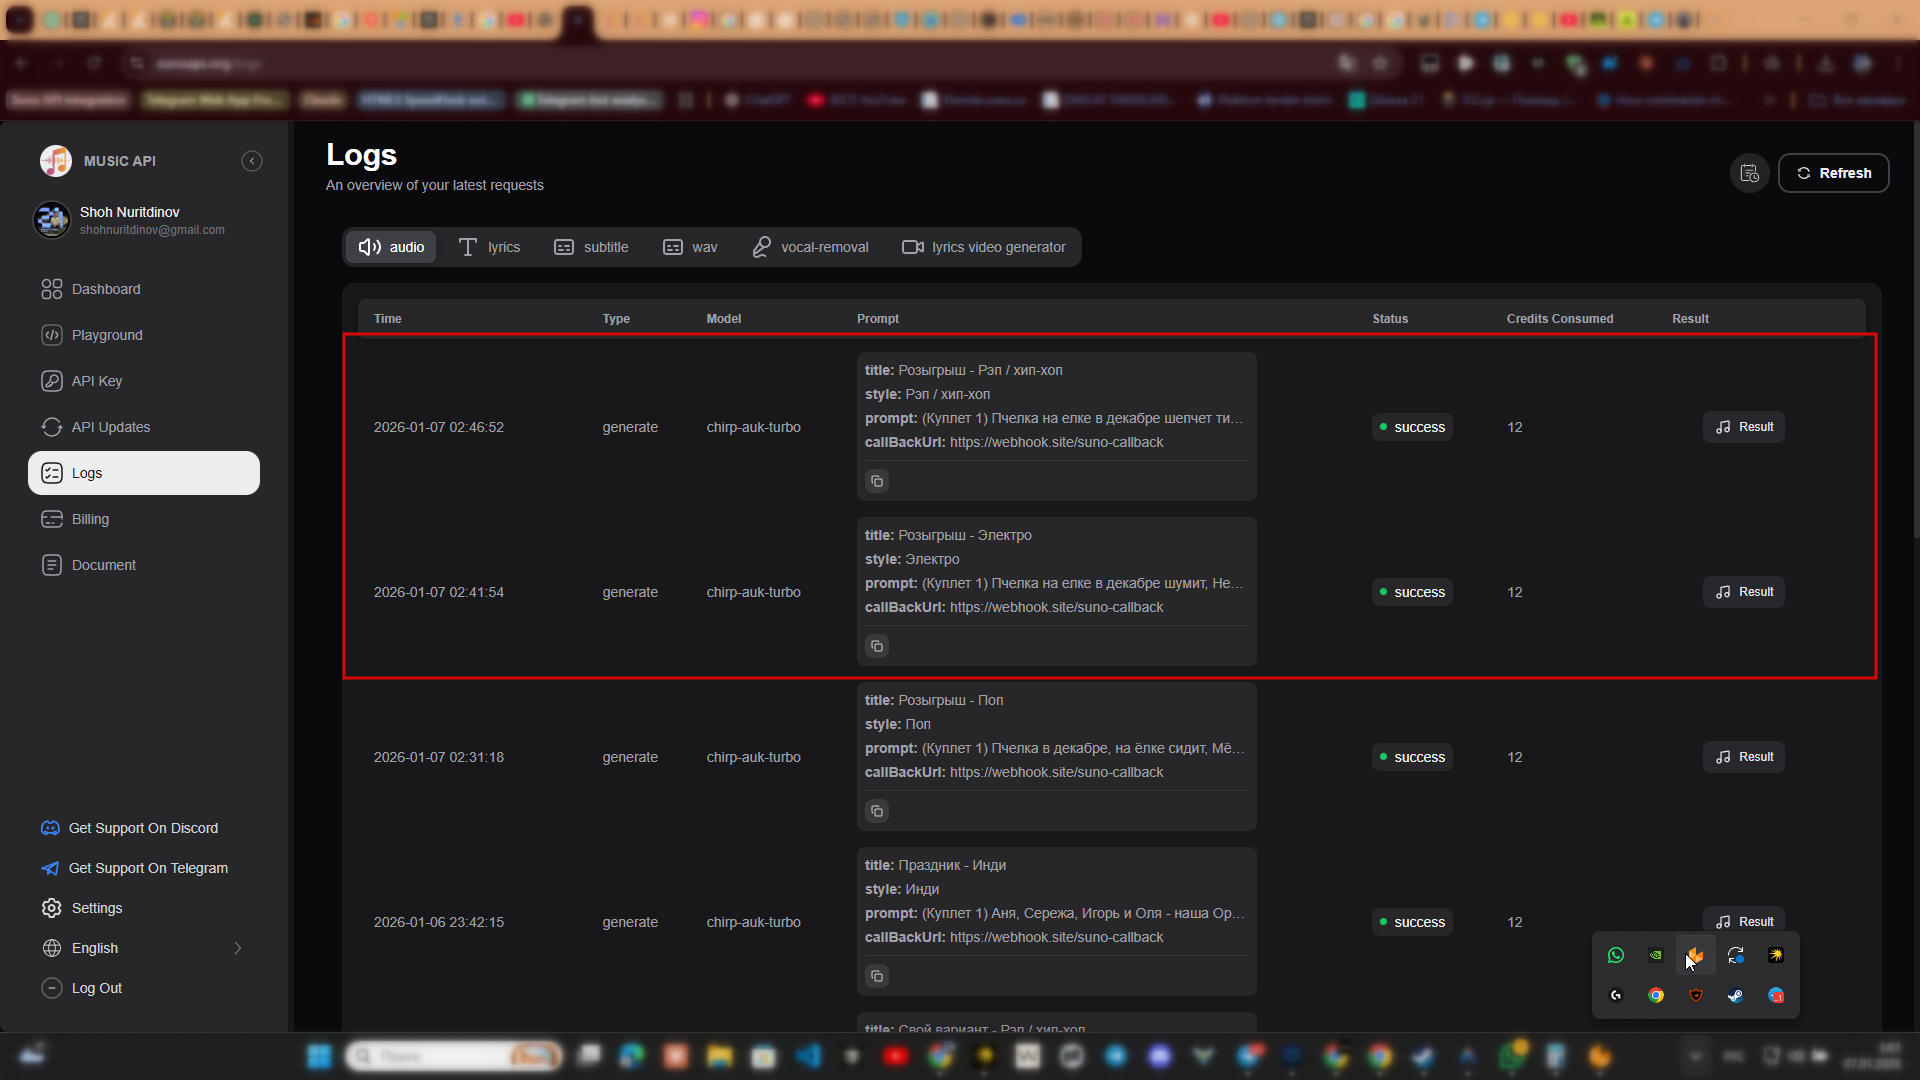Click the copy icon under the Электро prompt
Viewport: 1920px width, 1080px height.
[x=877, y=646]
